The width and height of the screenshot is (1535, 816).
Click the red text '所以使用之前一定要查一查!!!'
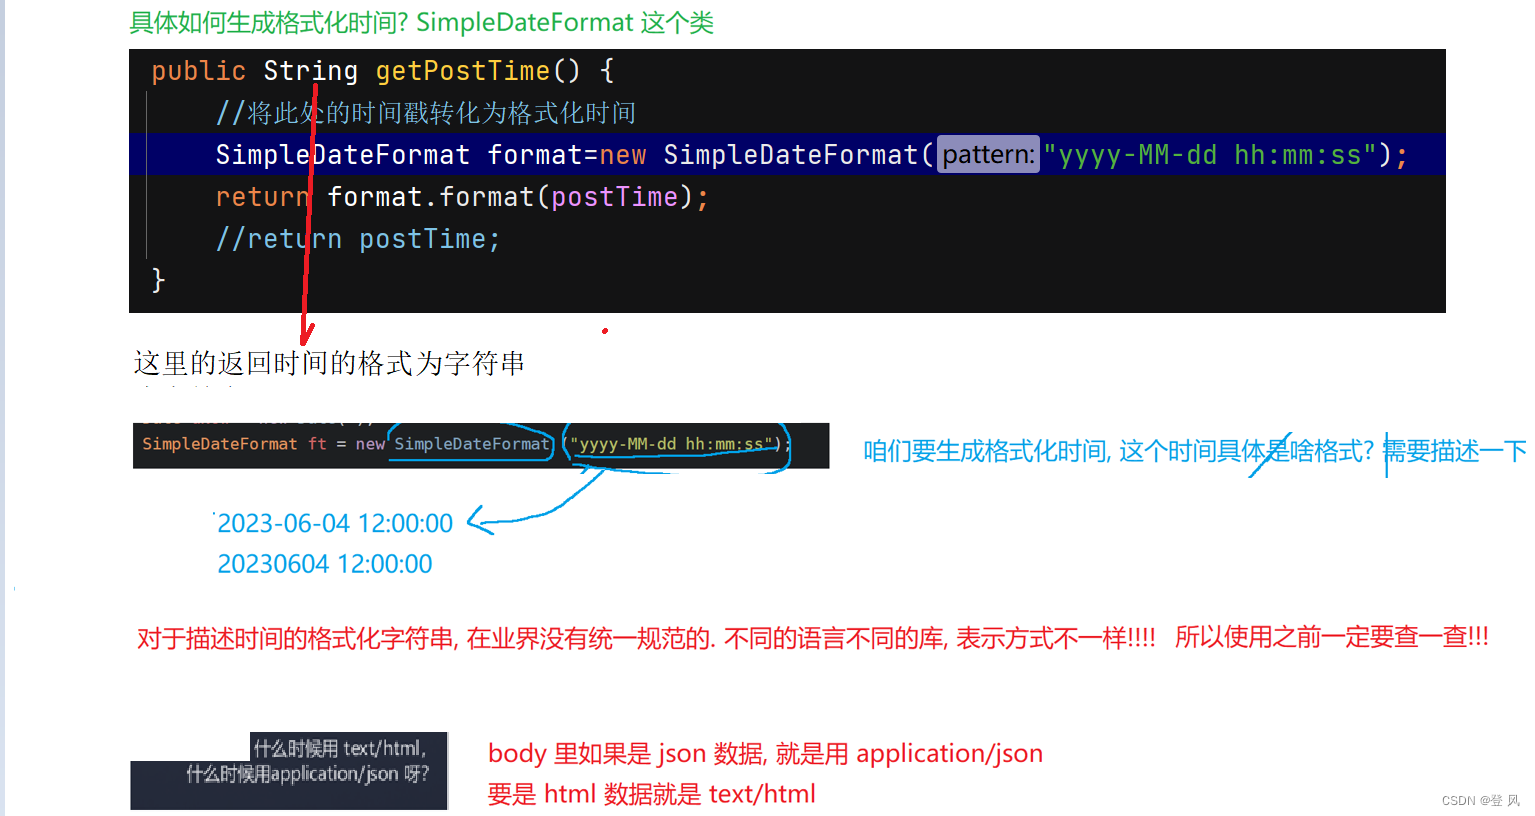click(x=1332, y=637)
